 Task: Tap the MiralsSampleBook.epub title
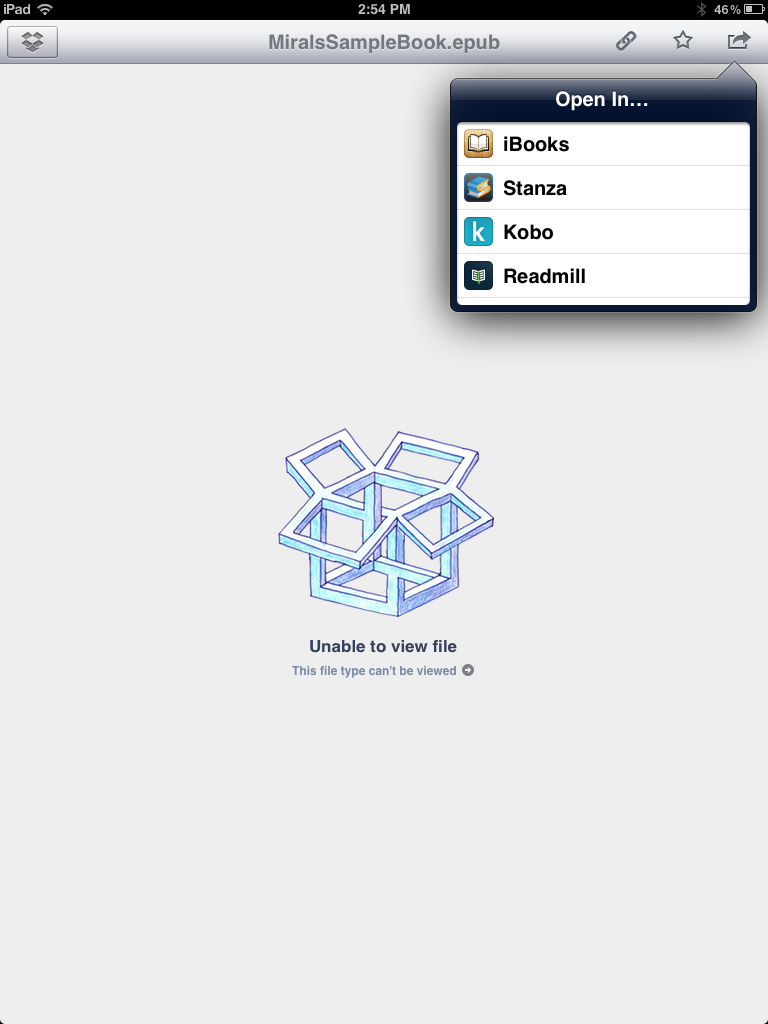pyautogui.click(x=384, y=42)
